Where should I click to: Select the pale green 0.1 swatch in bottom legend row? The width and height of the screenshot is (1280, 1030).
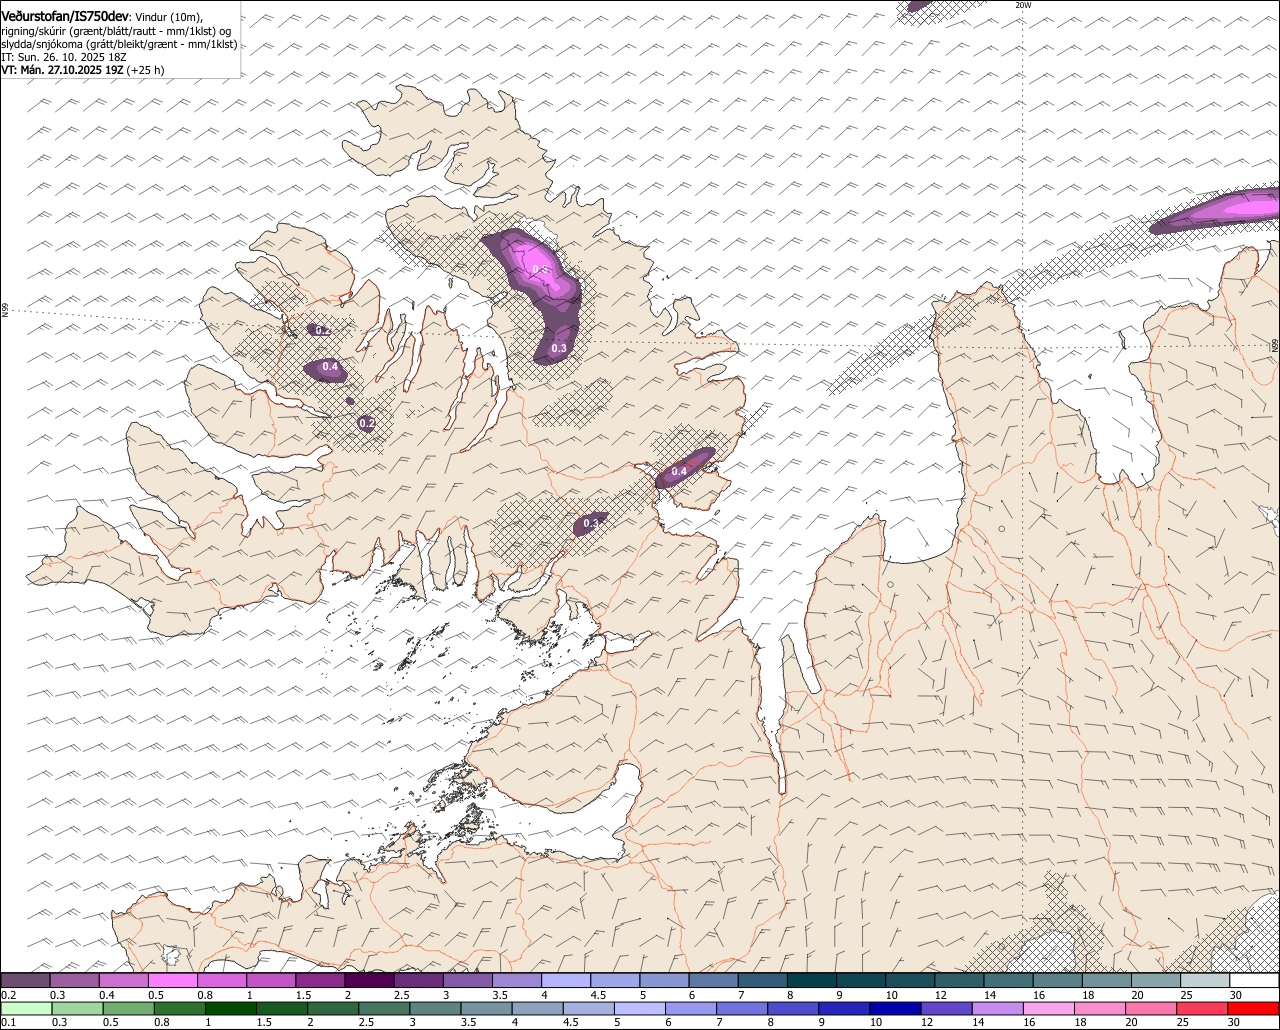[x=25, y=1008]
